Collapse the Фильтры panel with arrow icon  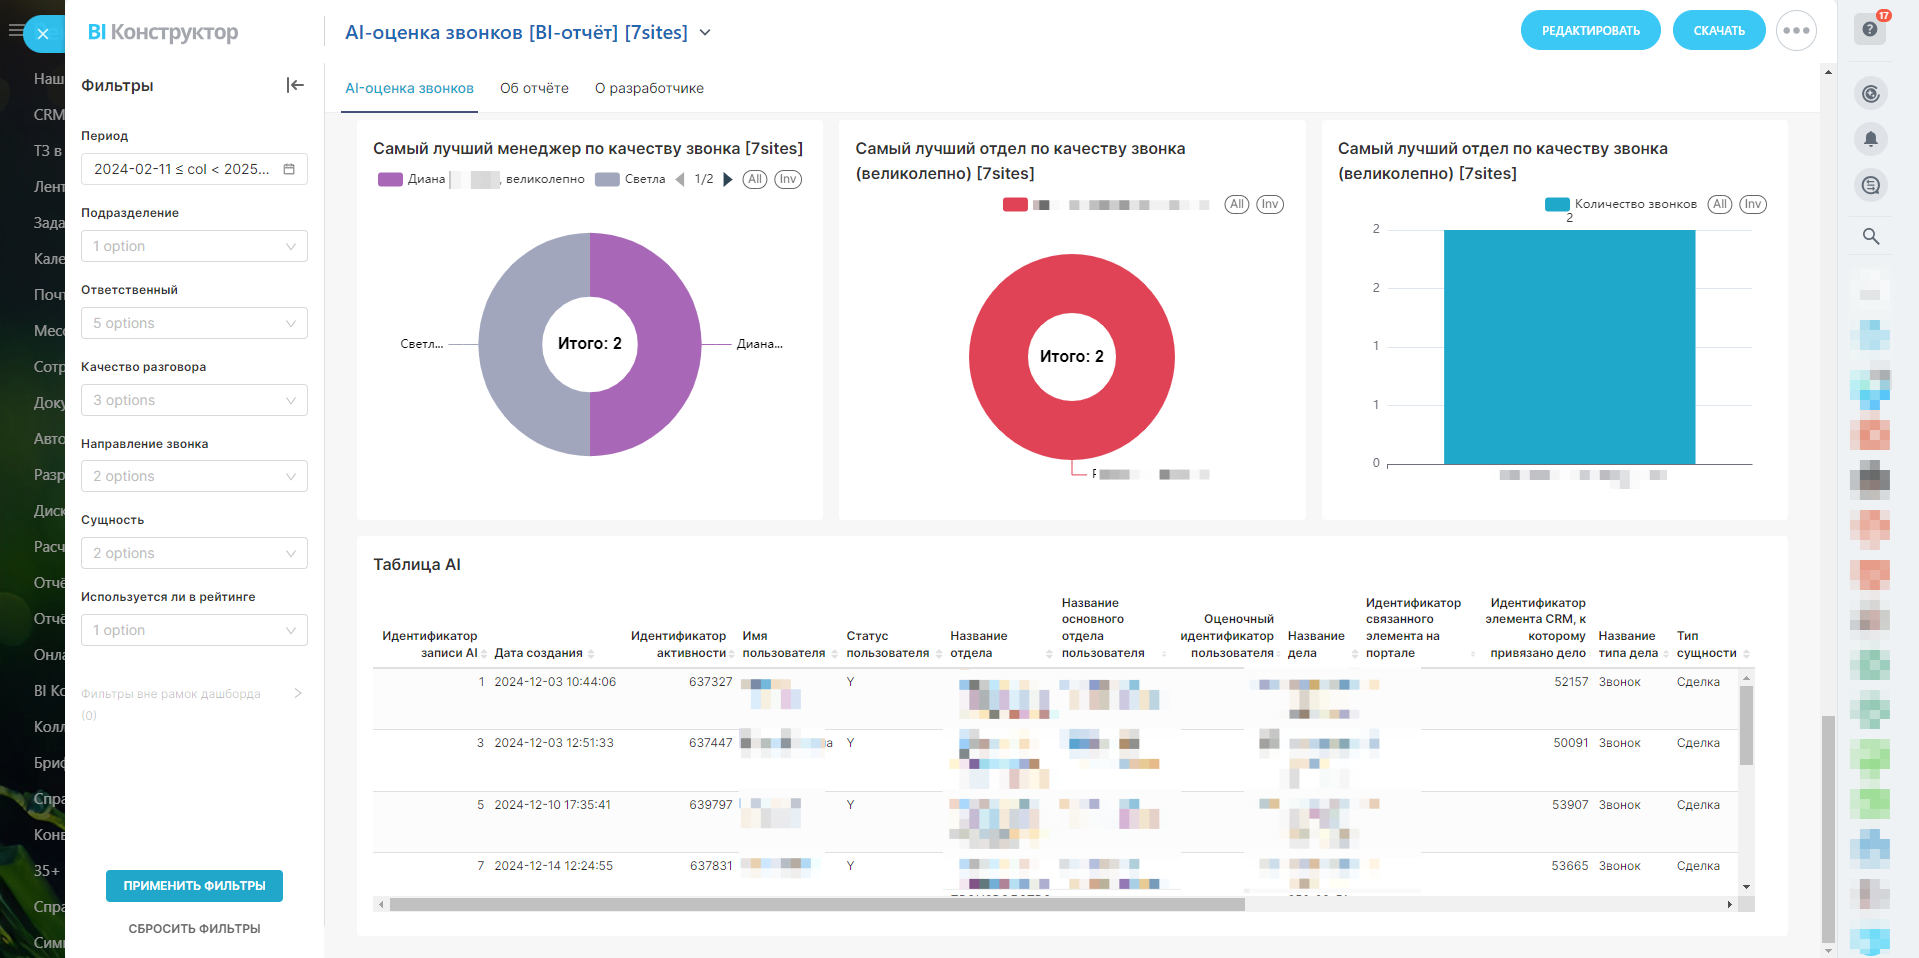[x=294, y=85]
